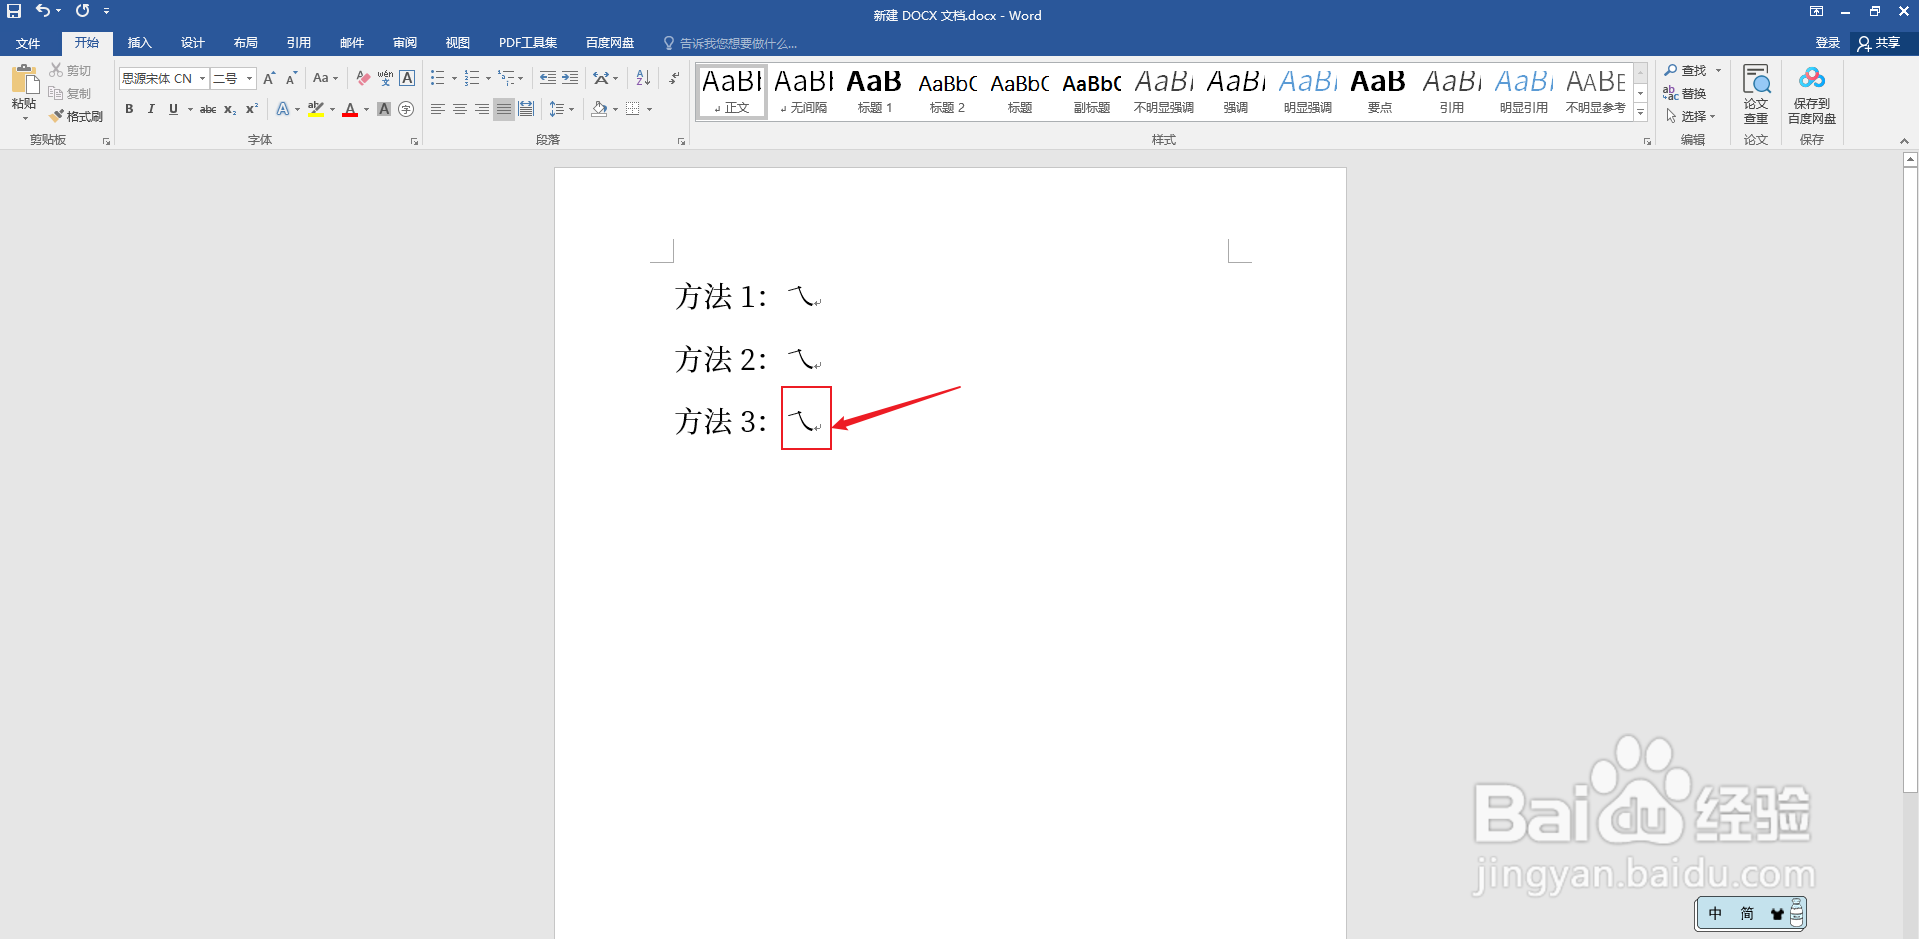Show or hide paragraph marks

click(674, 78)
